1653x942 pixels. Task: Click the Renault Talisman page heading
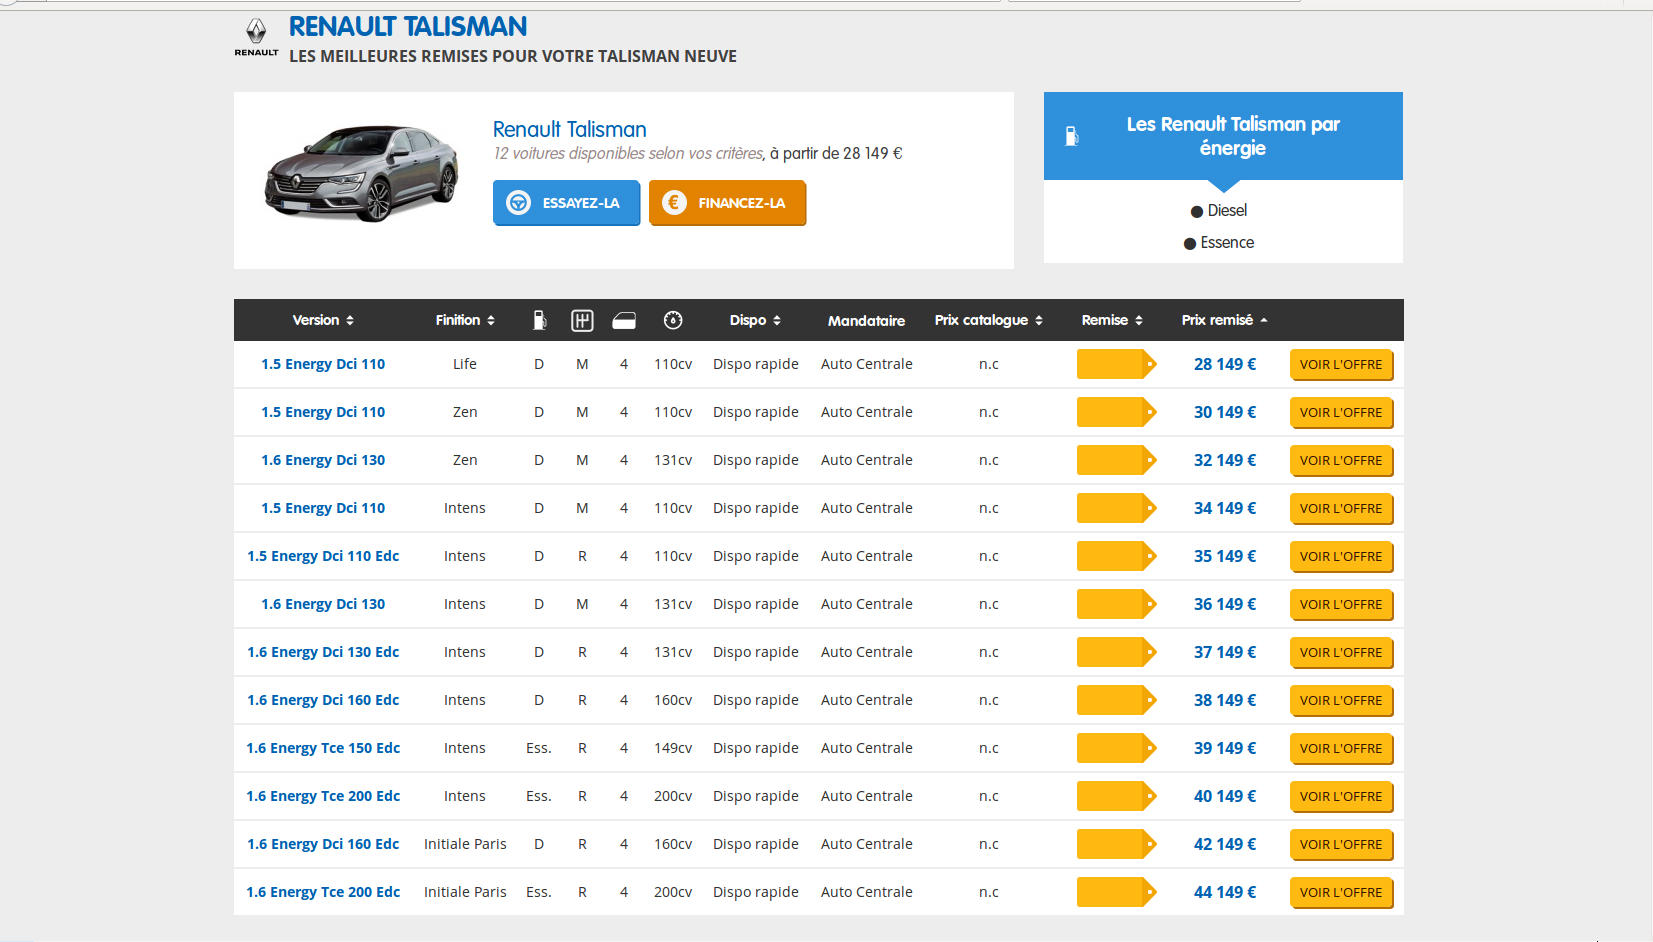(408, 27)
